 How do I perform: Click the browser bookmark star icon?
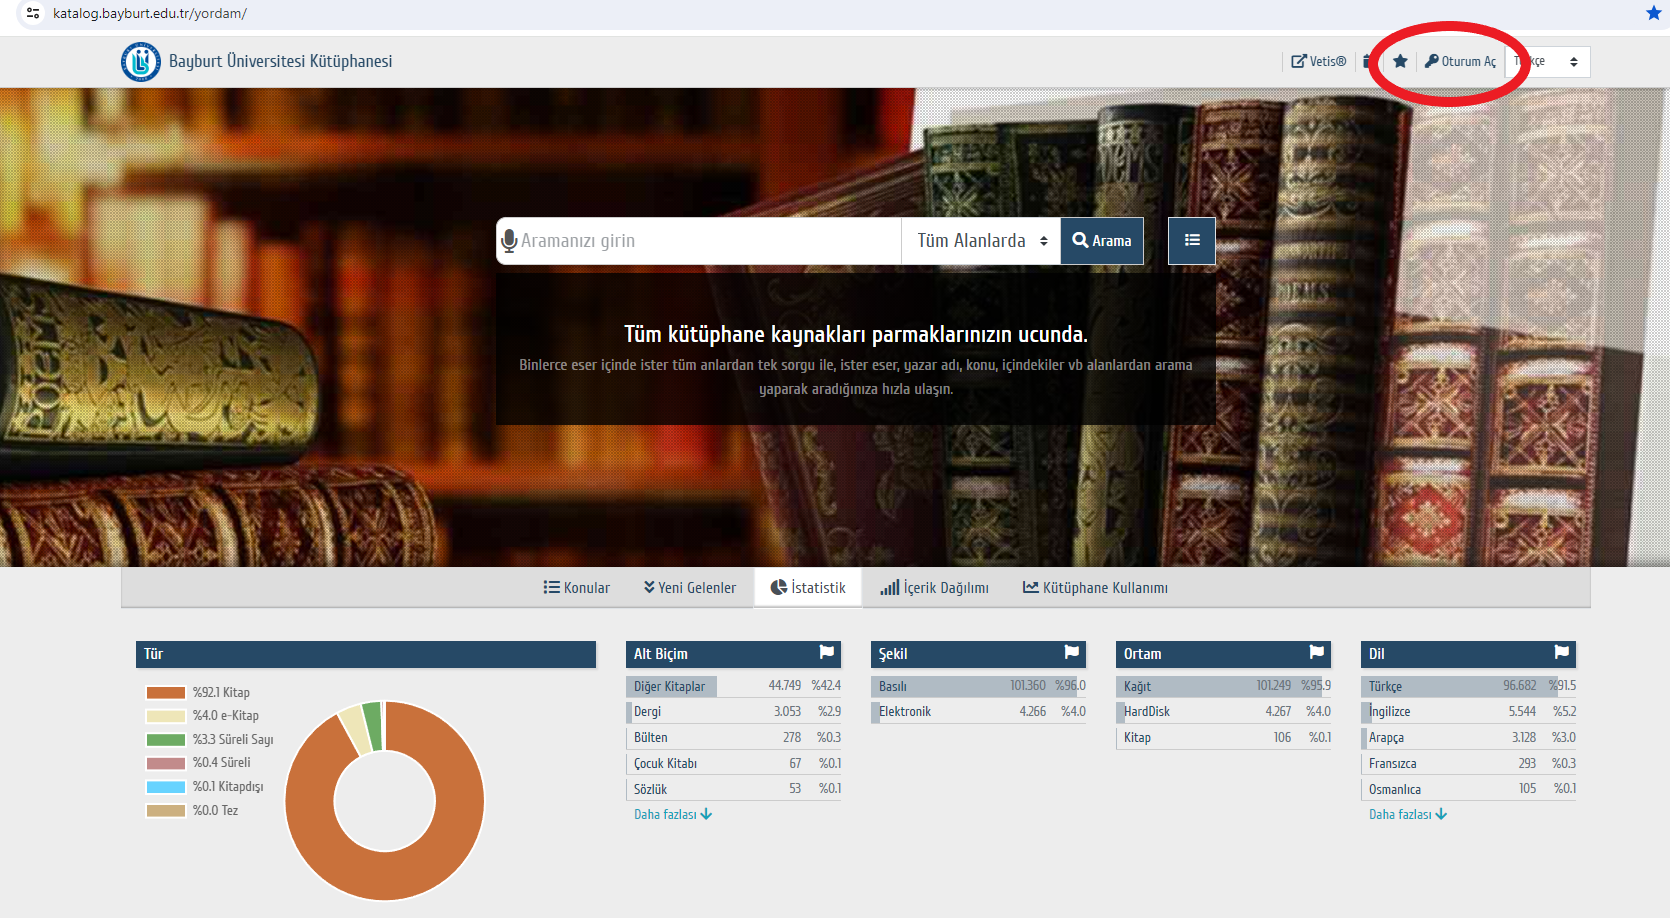1653,13
